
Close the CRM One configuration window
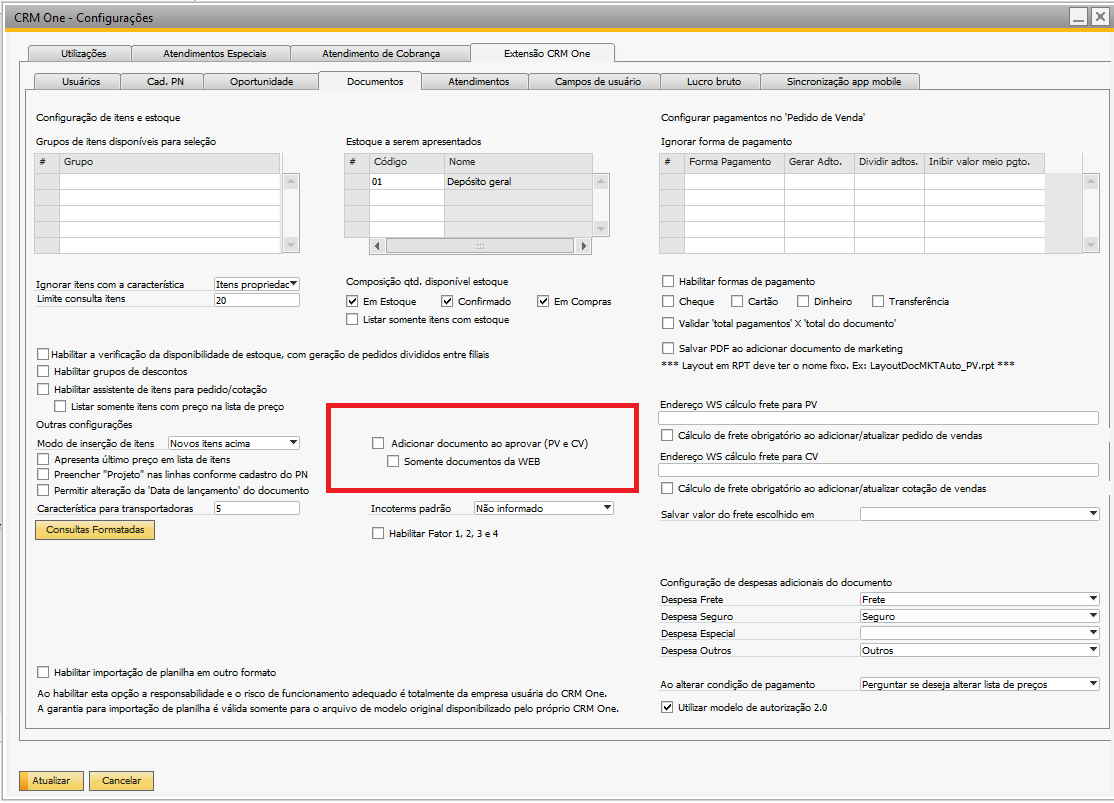1099,17
